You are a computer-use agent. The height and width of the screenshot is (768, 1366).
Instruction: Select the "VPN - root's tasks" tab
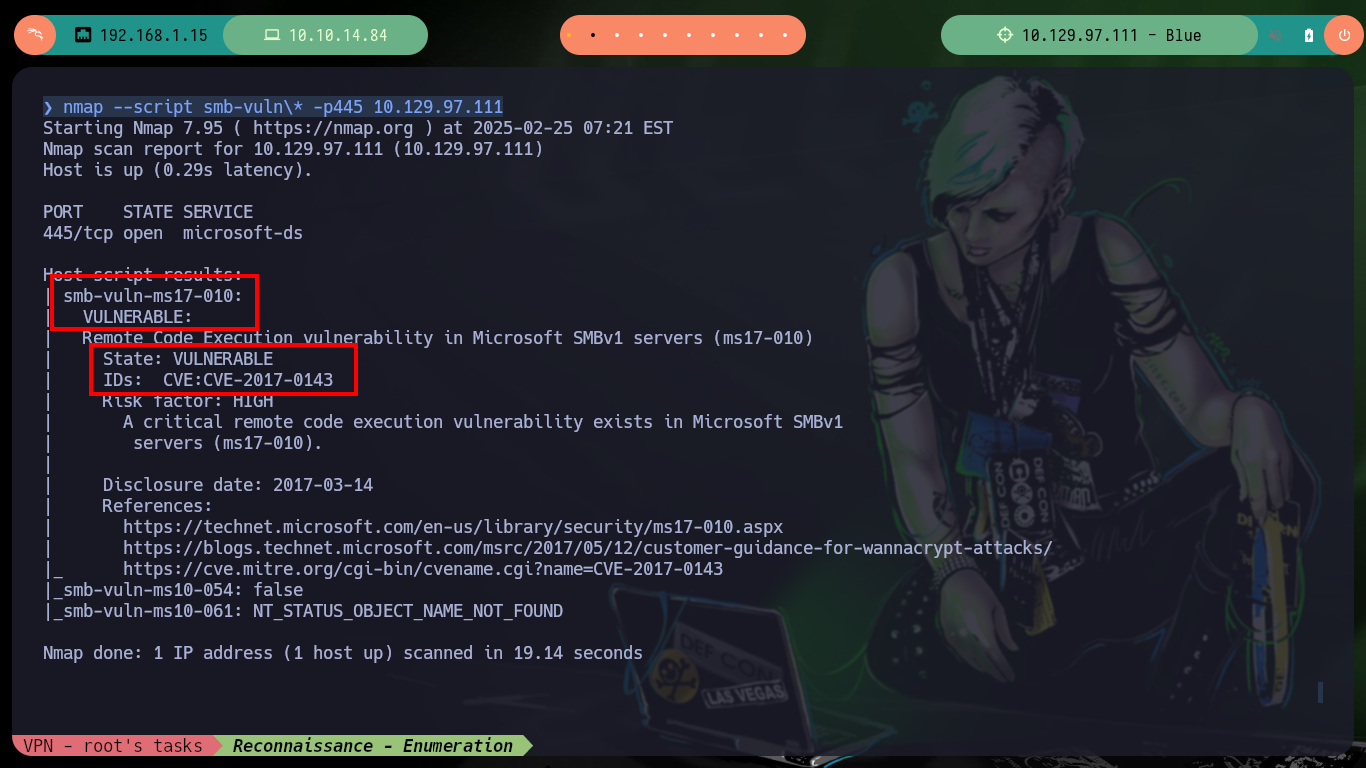(x=113, y=745)
